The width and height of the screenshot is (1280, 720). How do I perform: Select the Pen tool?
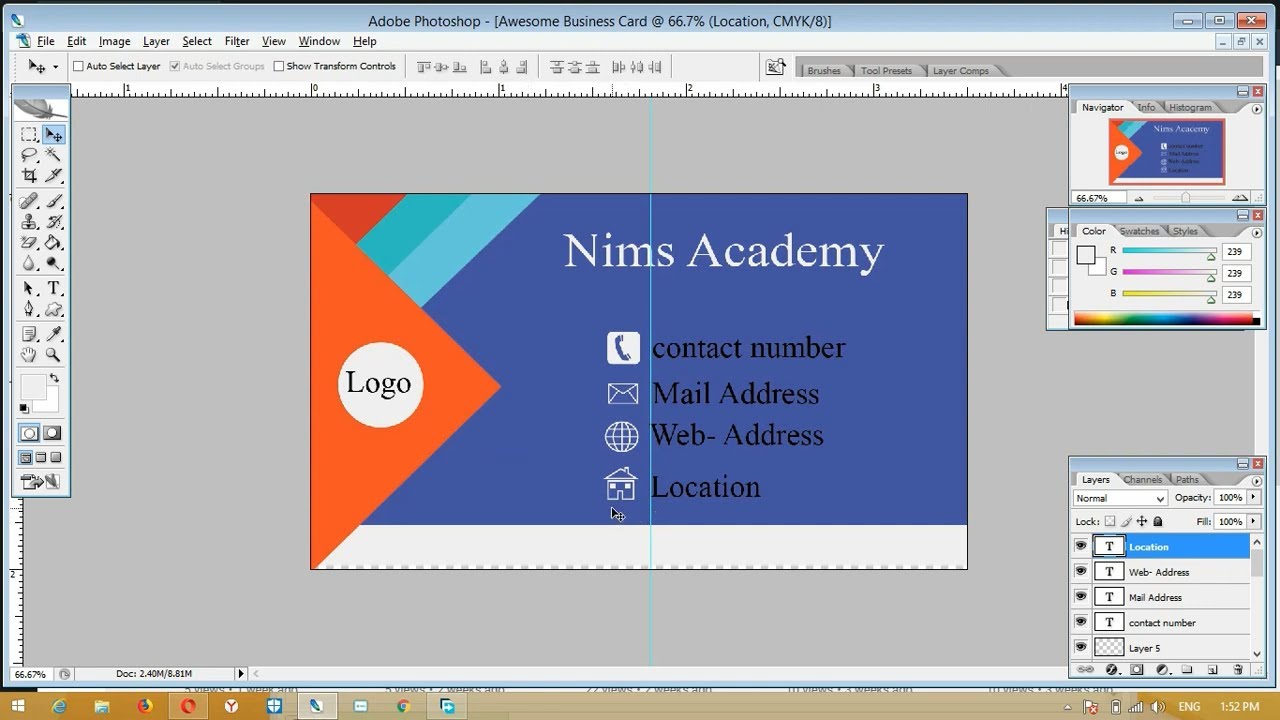29,309
